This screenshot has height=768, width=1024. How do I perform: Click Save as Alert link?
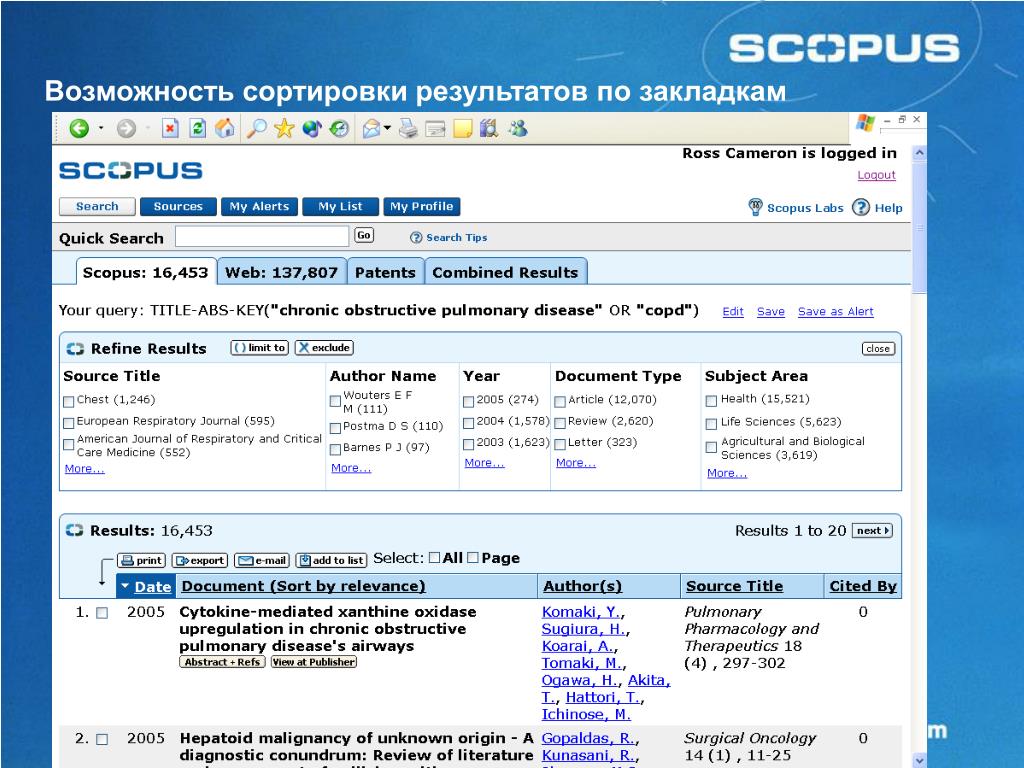(x=835, y=312)
